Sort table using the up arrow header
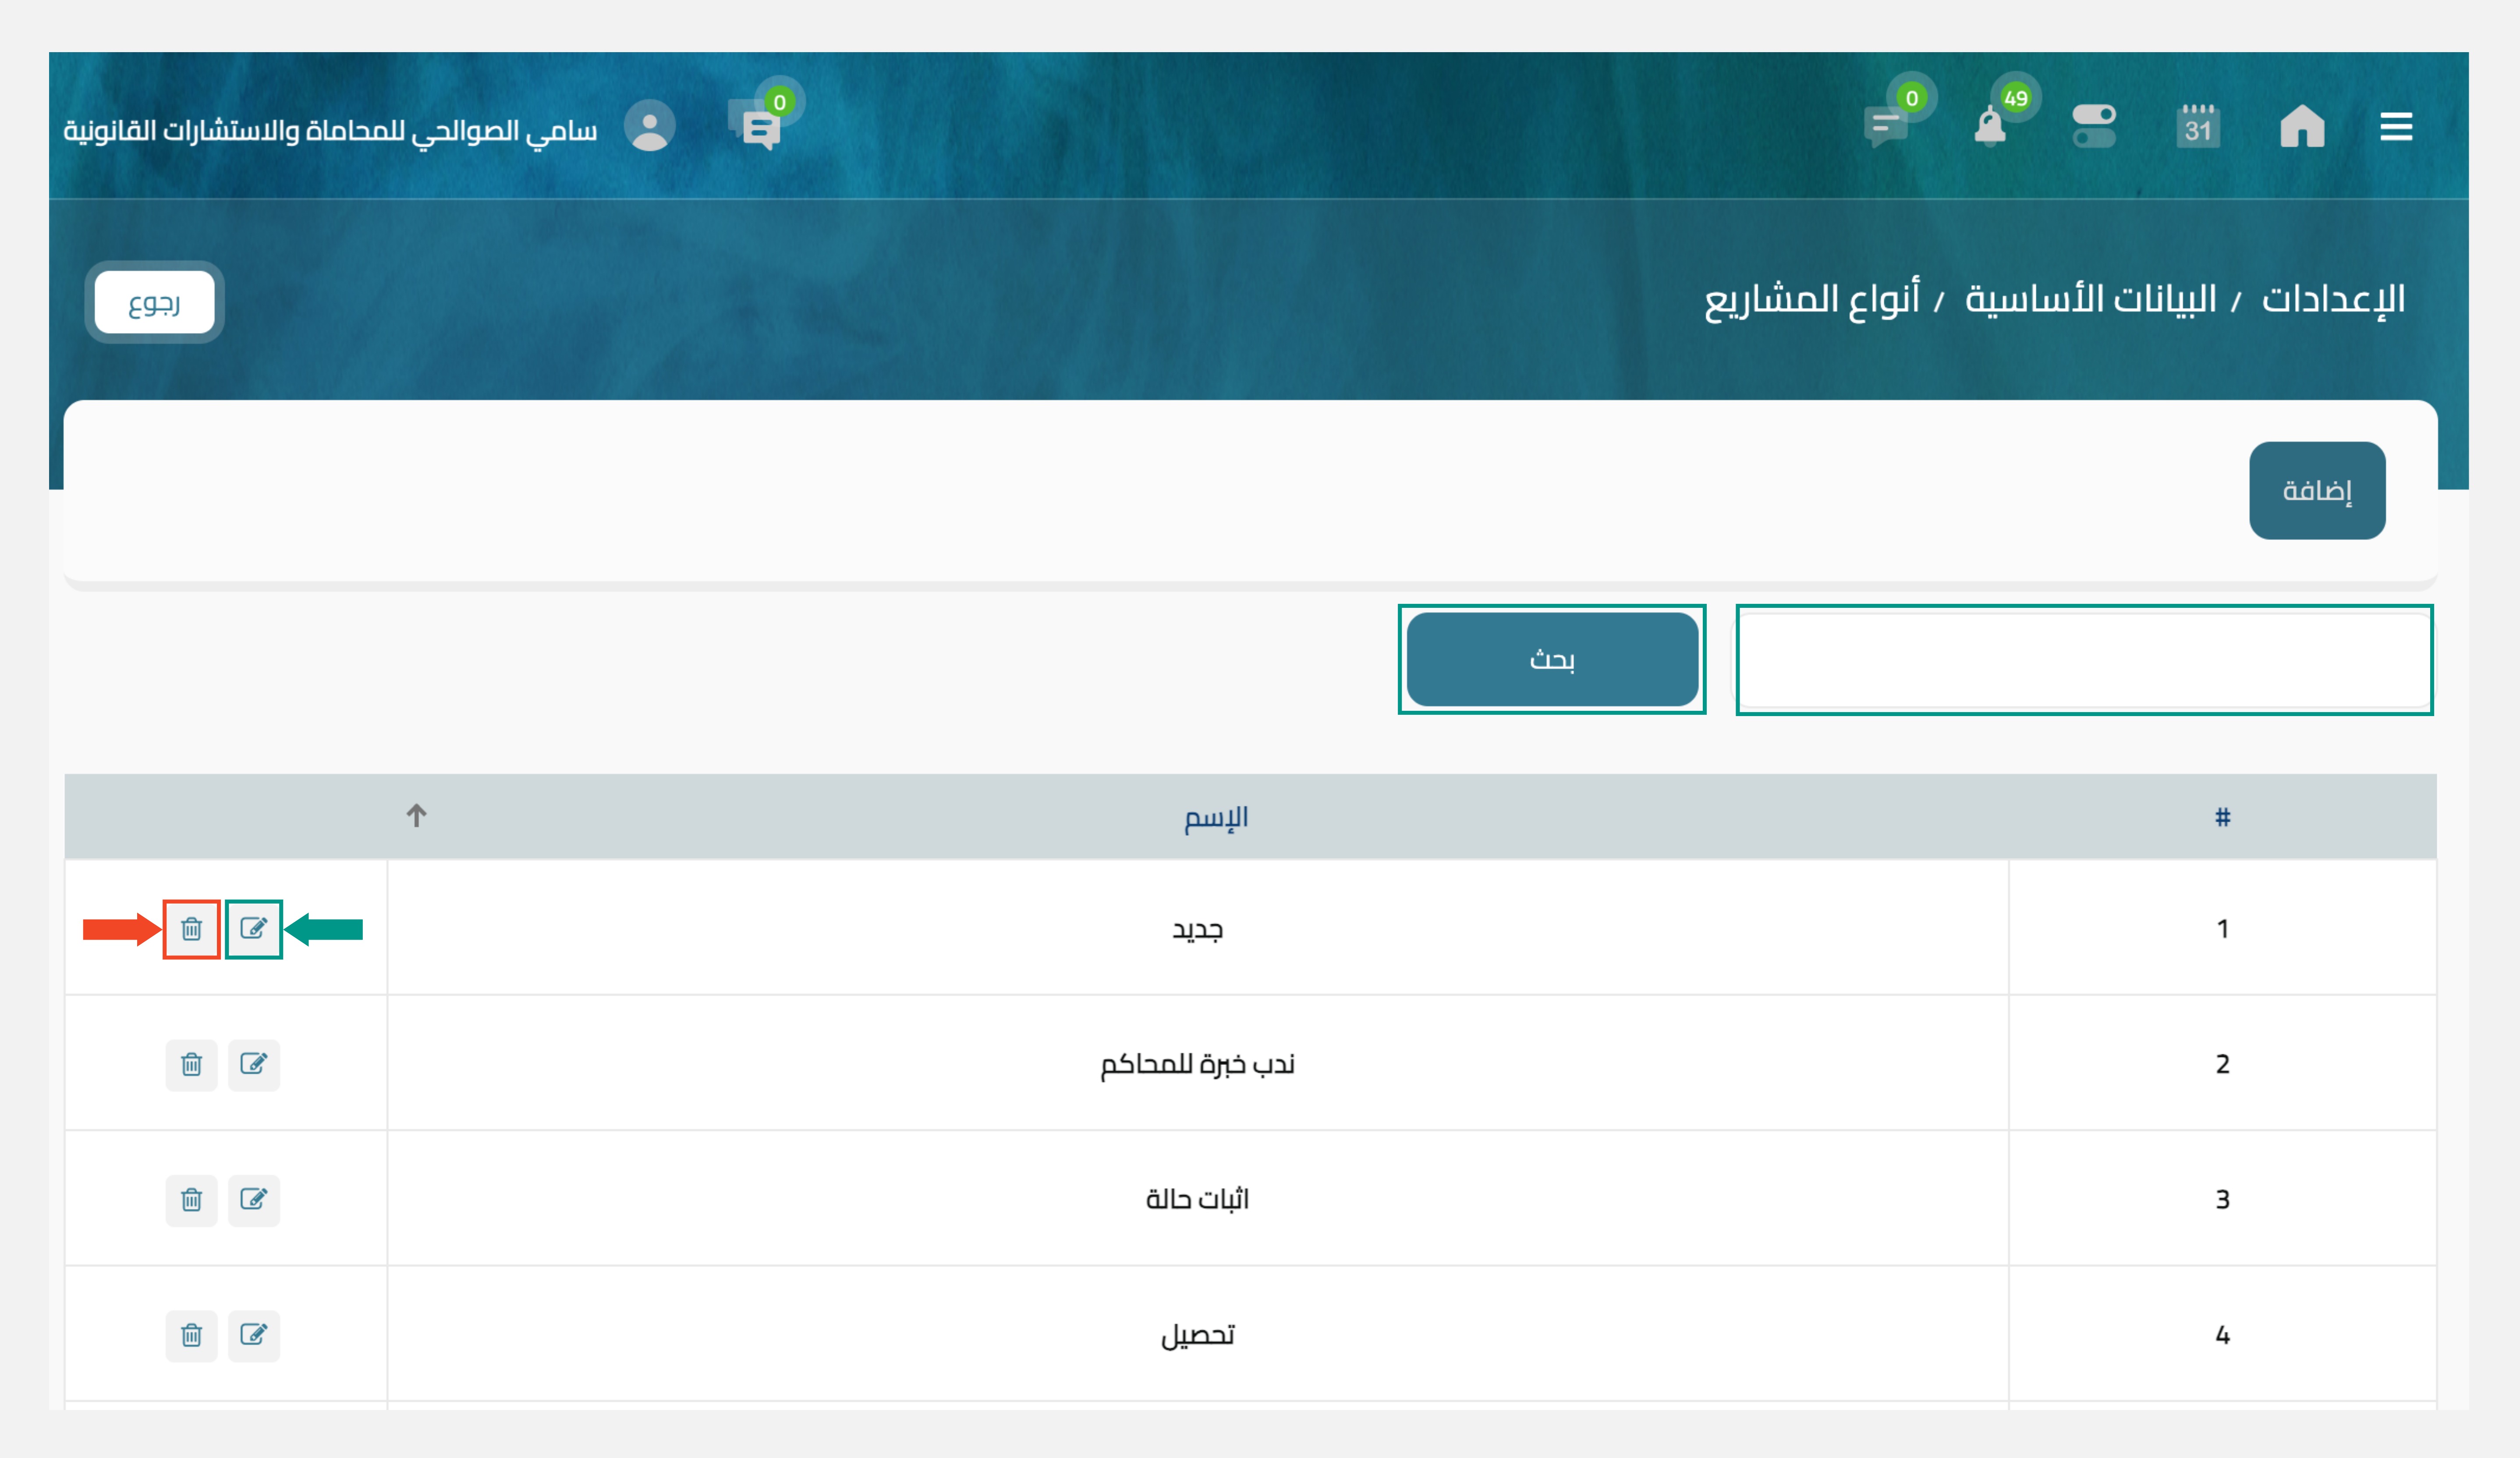 coord(416,816)
